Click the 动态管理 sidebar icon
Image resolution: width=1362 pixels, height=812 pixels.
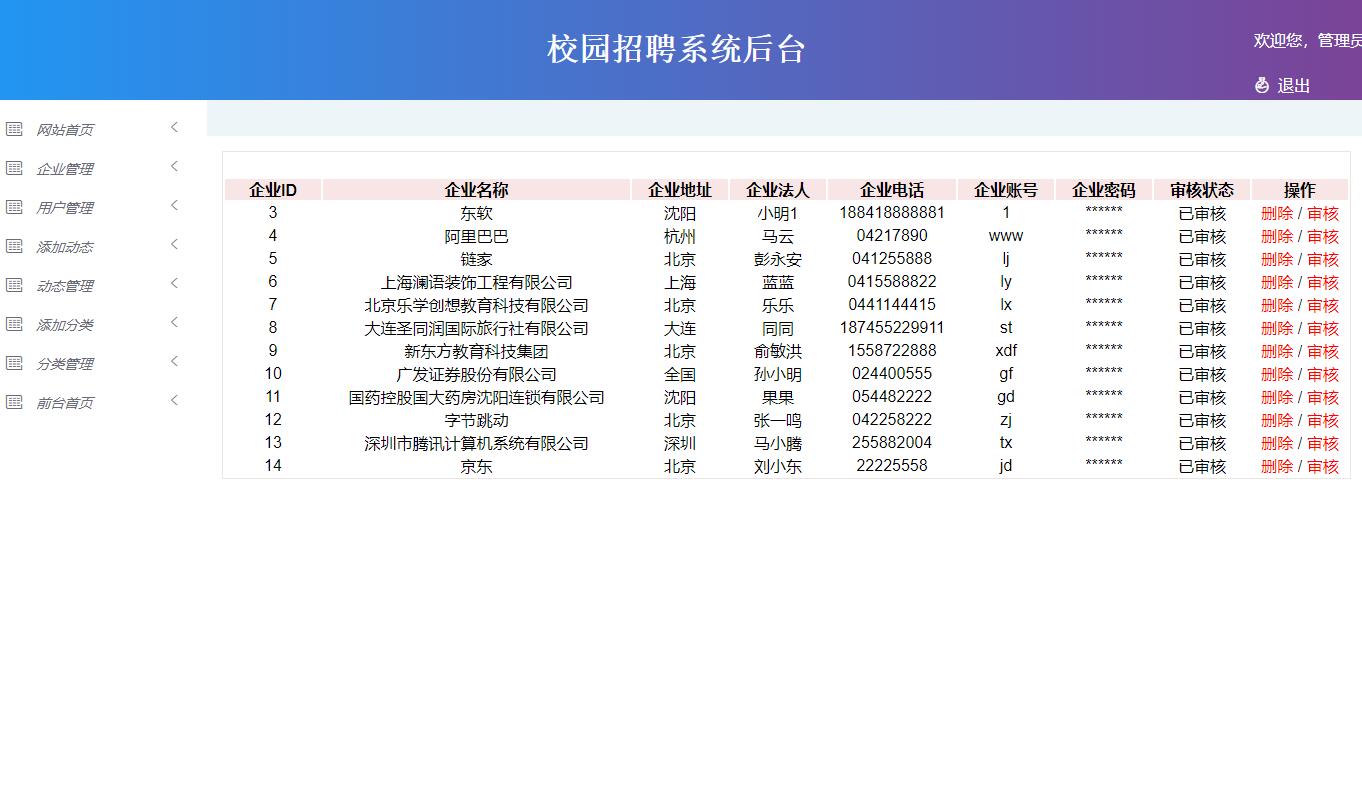(x=14, y=284)
